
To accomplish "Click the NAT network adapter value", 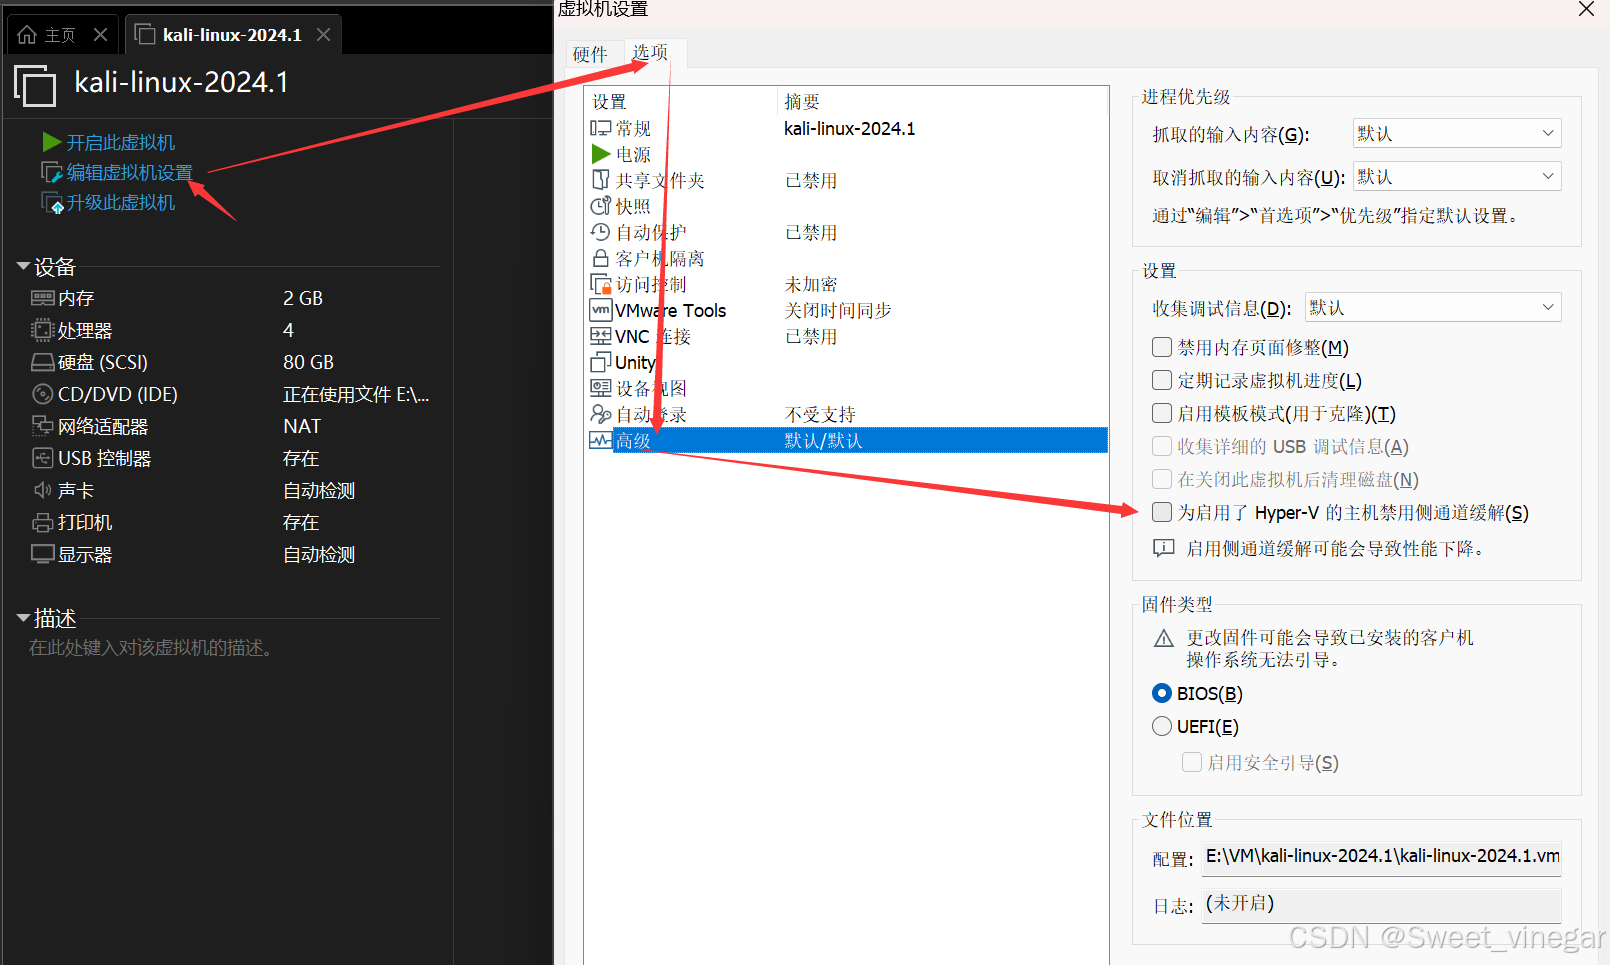I will pyautogui.click(x=302, y=426).
